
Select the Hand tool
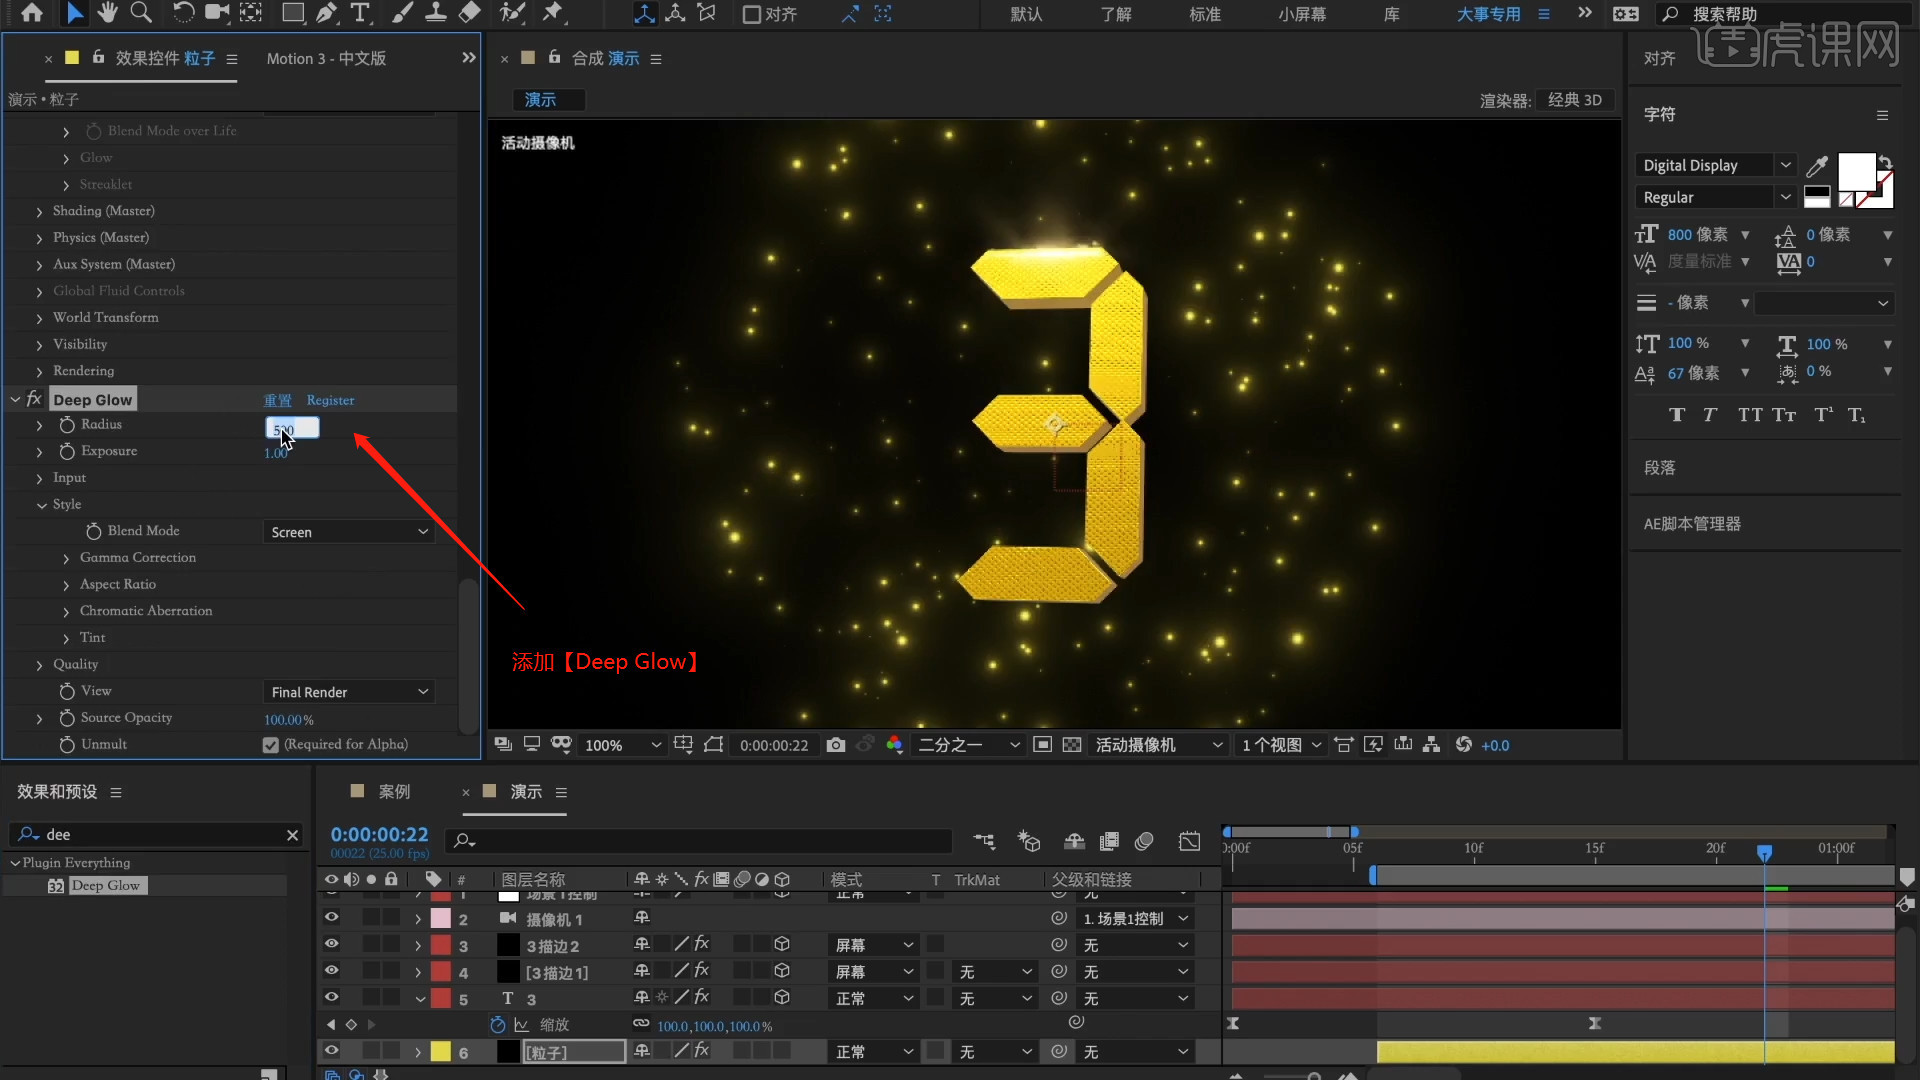[x=107, y=13]
